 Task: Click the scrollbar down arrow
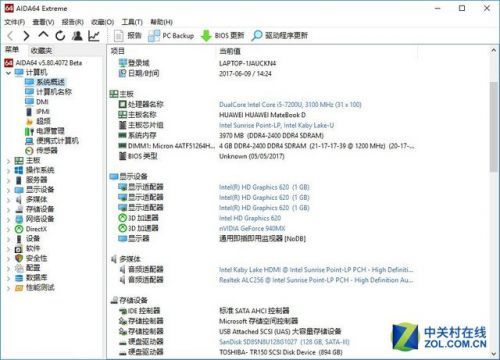click(x=494, y=354)
